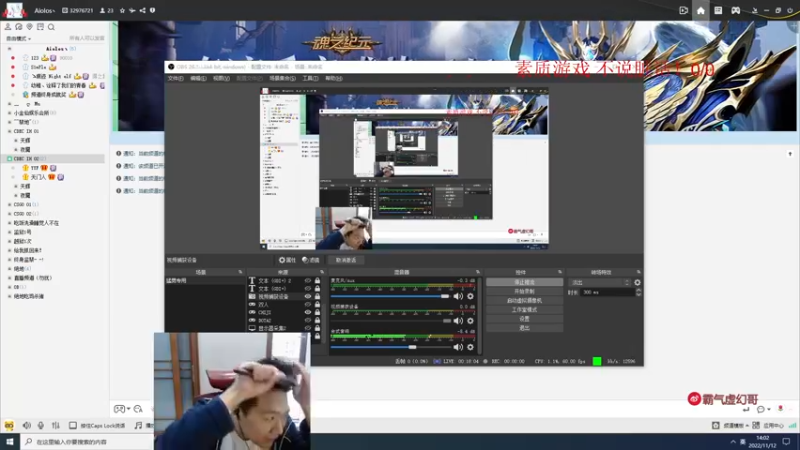
Task: Collapse the CSEC IX 02 channel node
Action: (x=9, y=159)
